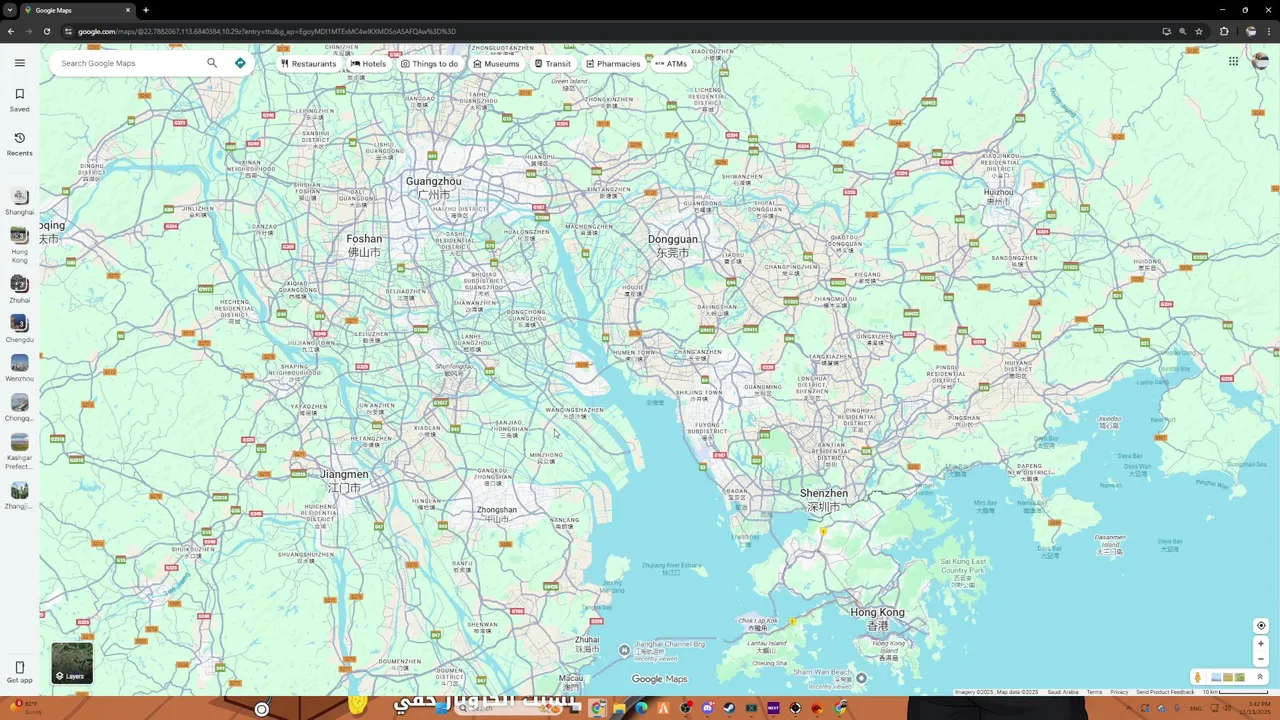1280x720 pixels.
Task: Open the Privacy link
Action: tap(1119, 692)
